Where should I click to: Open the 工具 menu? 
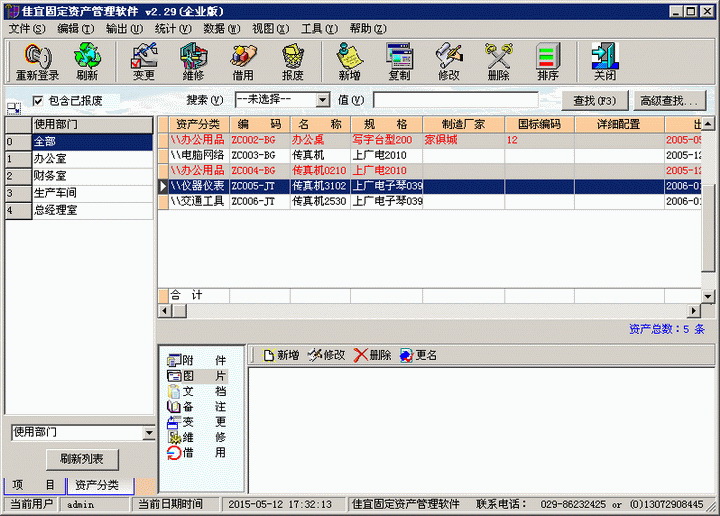(319, 28)
